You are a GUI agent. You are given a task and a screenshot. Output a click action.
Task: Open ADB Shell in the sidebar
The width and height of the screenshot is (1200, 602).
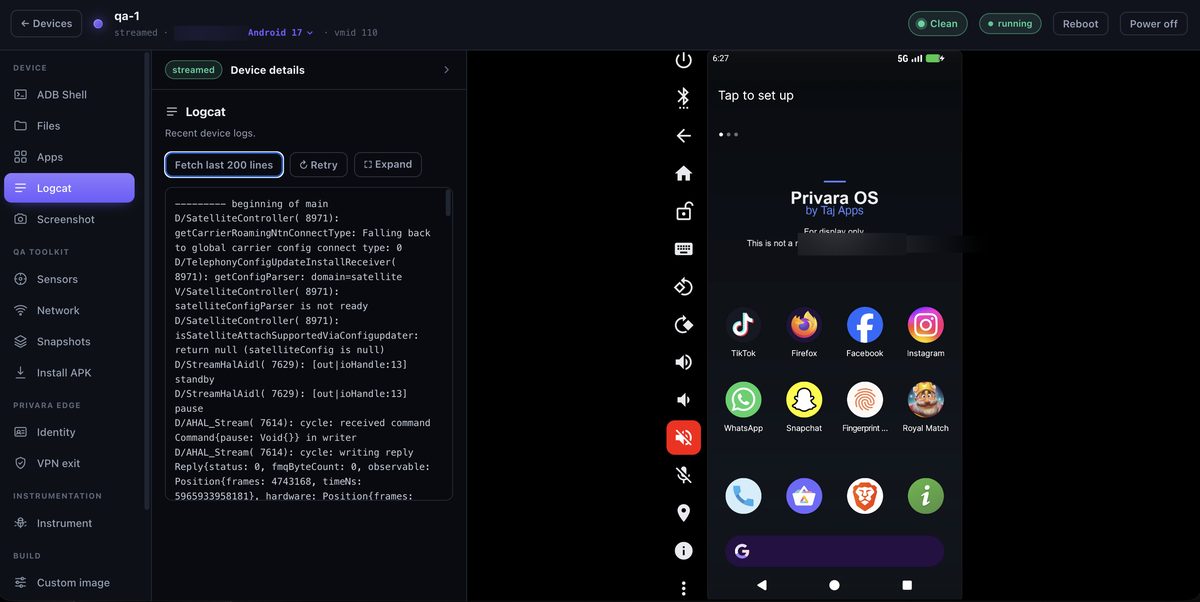pos(69,95)
